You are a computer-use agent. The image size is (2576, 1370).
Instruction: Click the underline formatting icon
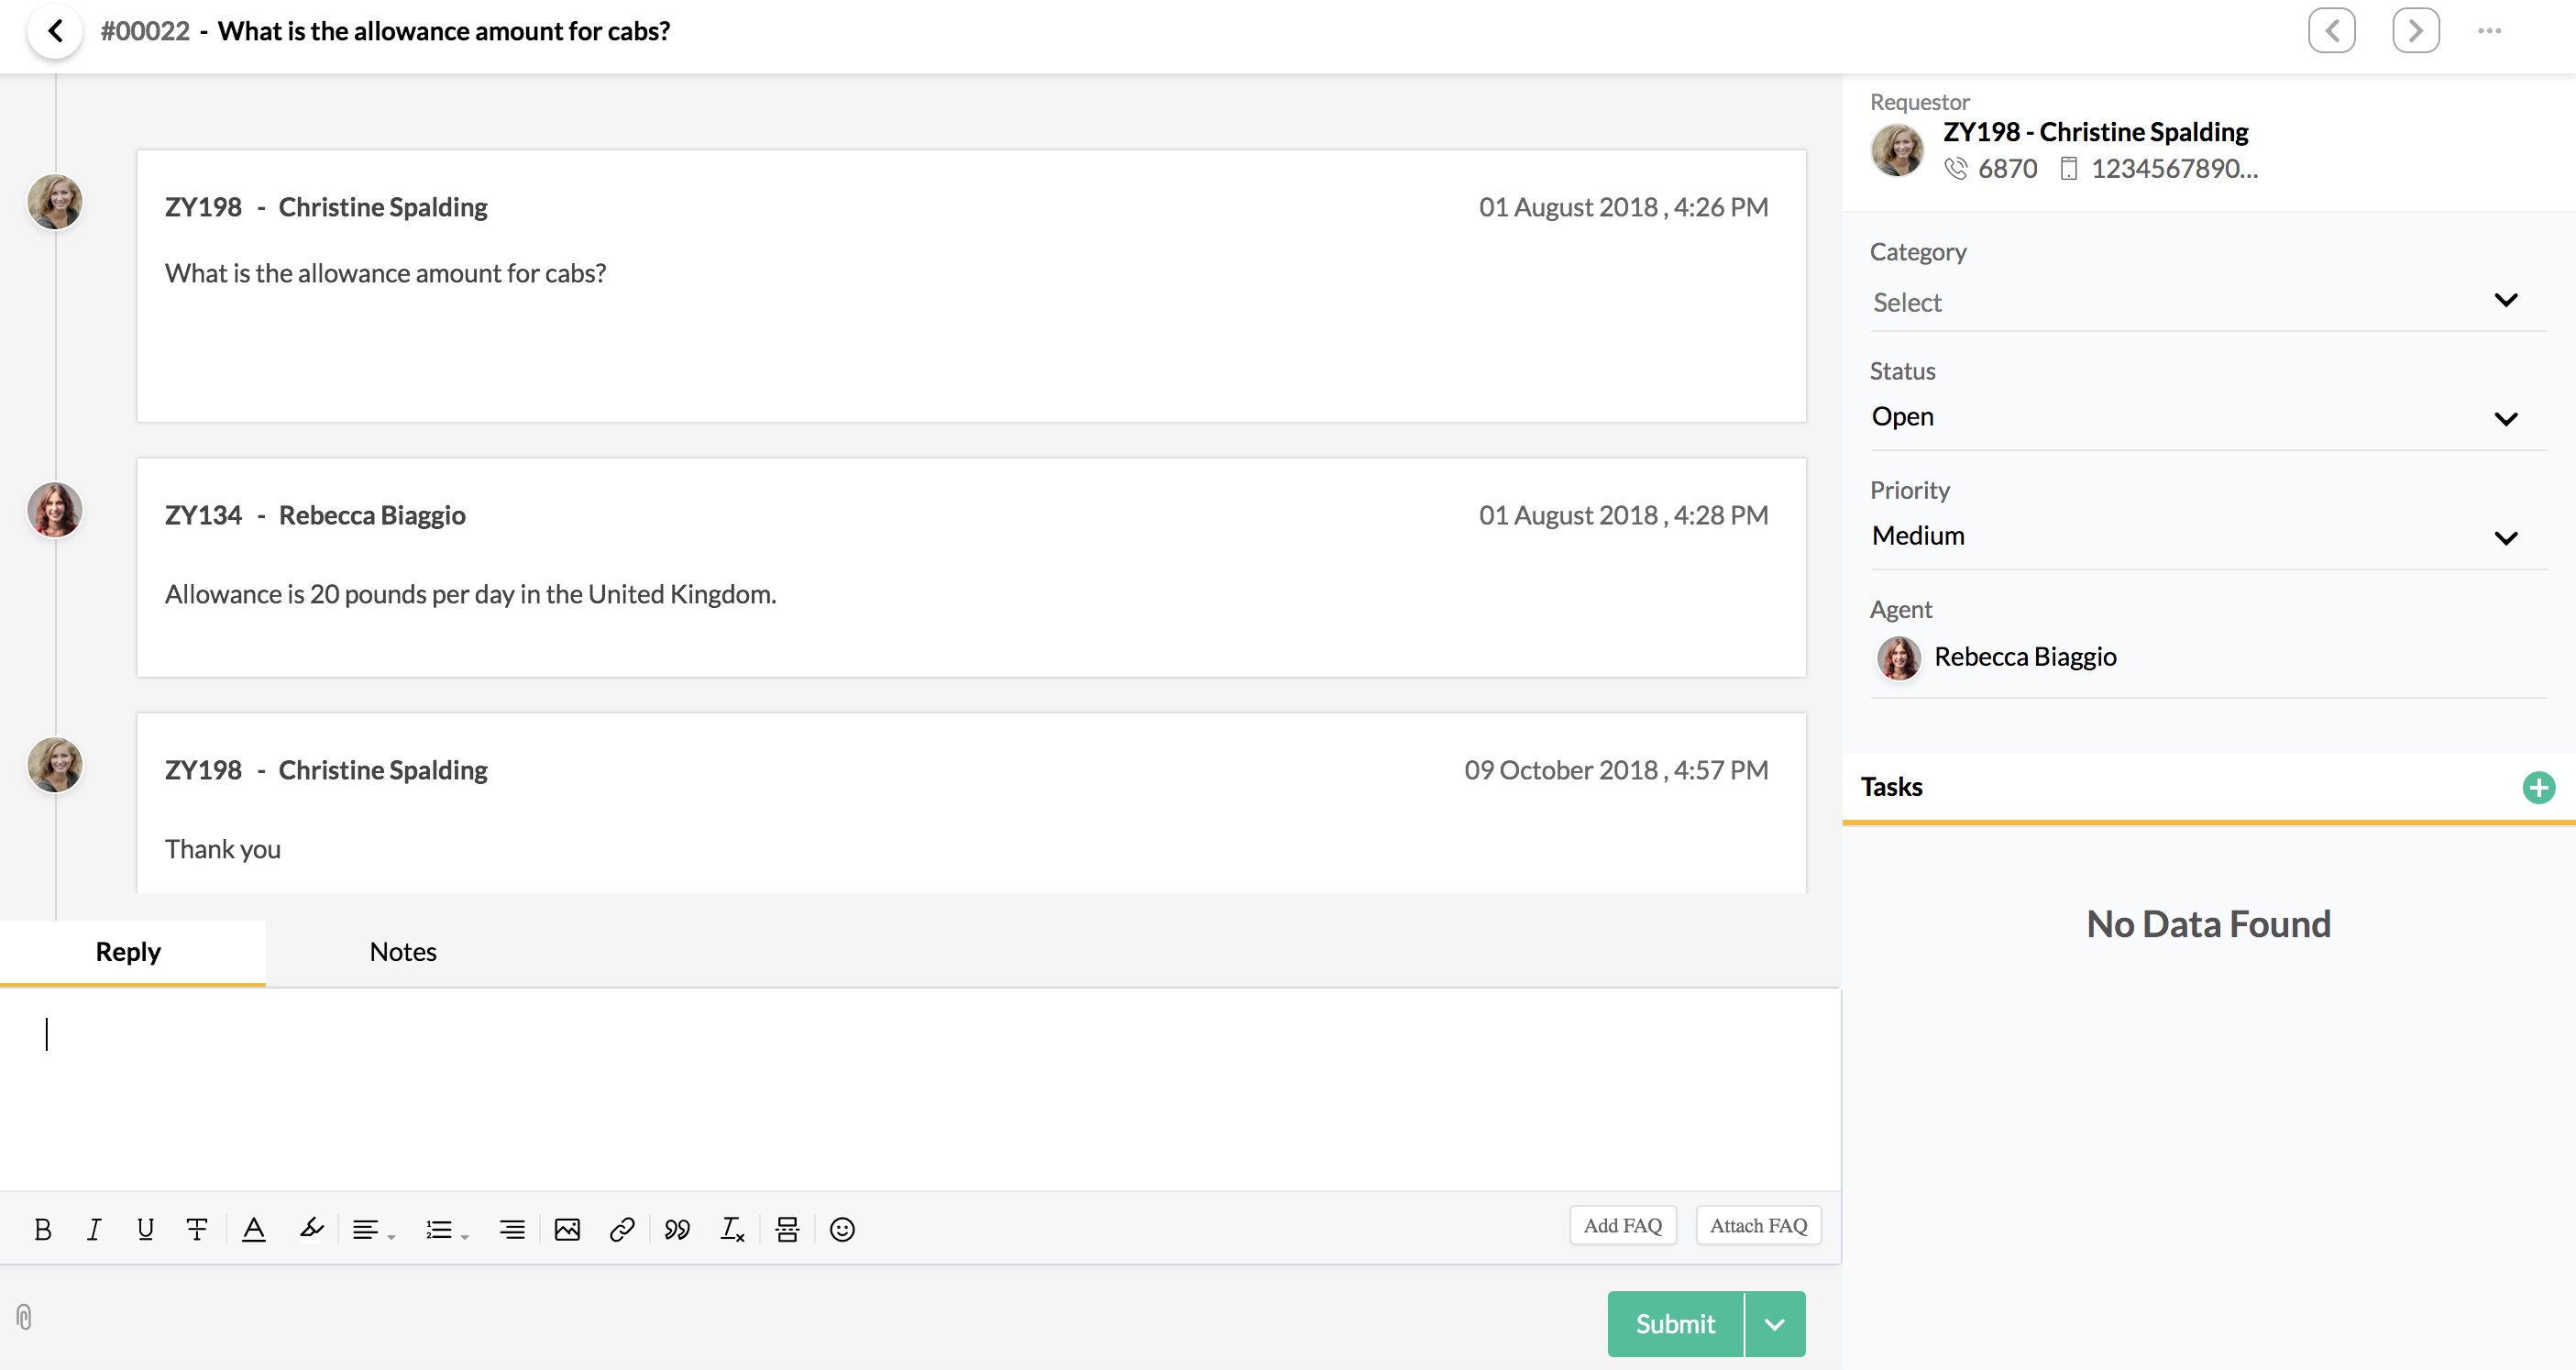145,1229
